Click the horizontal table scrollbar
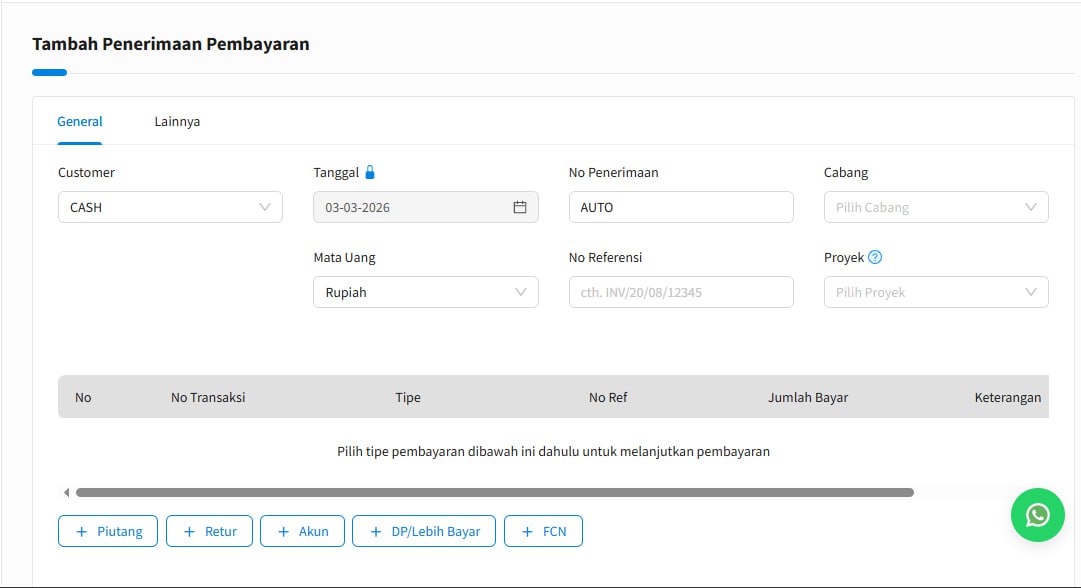Screen dimensions: 1081x588 point(494,492)
